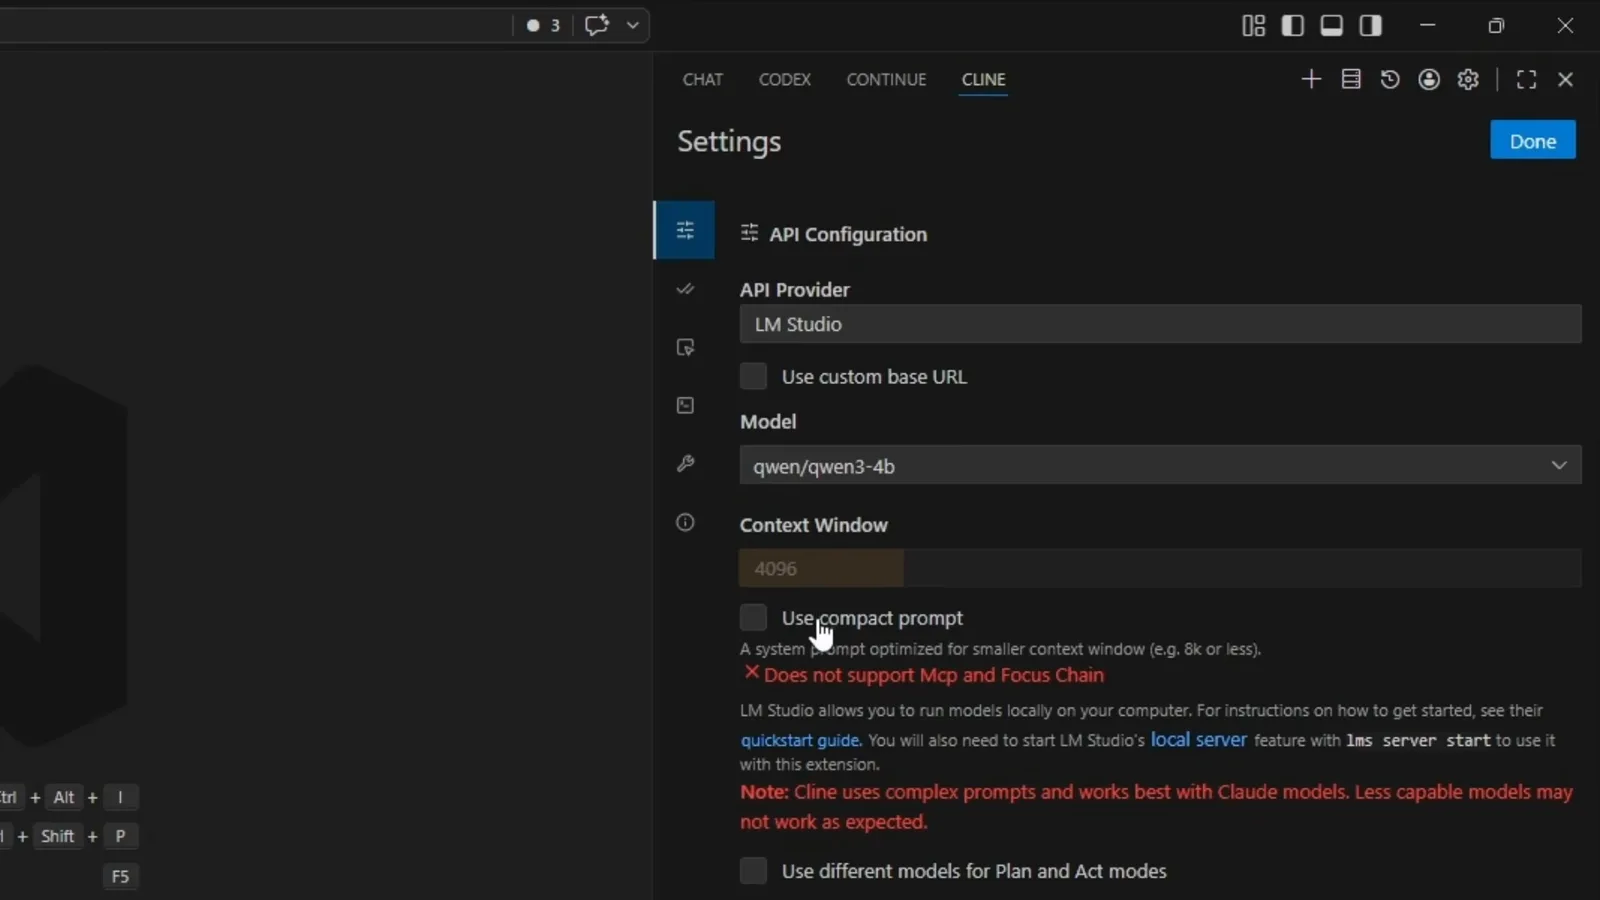Open the API Configuration settings section icon
Image resolution: width=1600 pixels, height=900 pixels.
685,231
